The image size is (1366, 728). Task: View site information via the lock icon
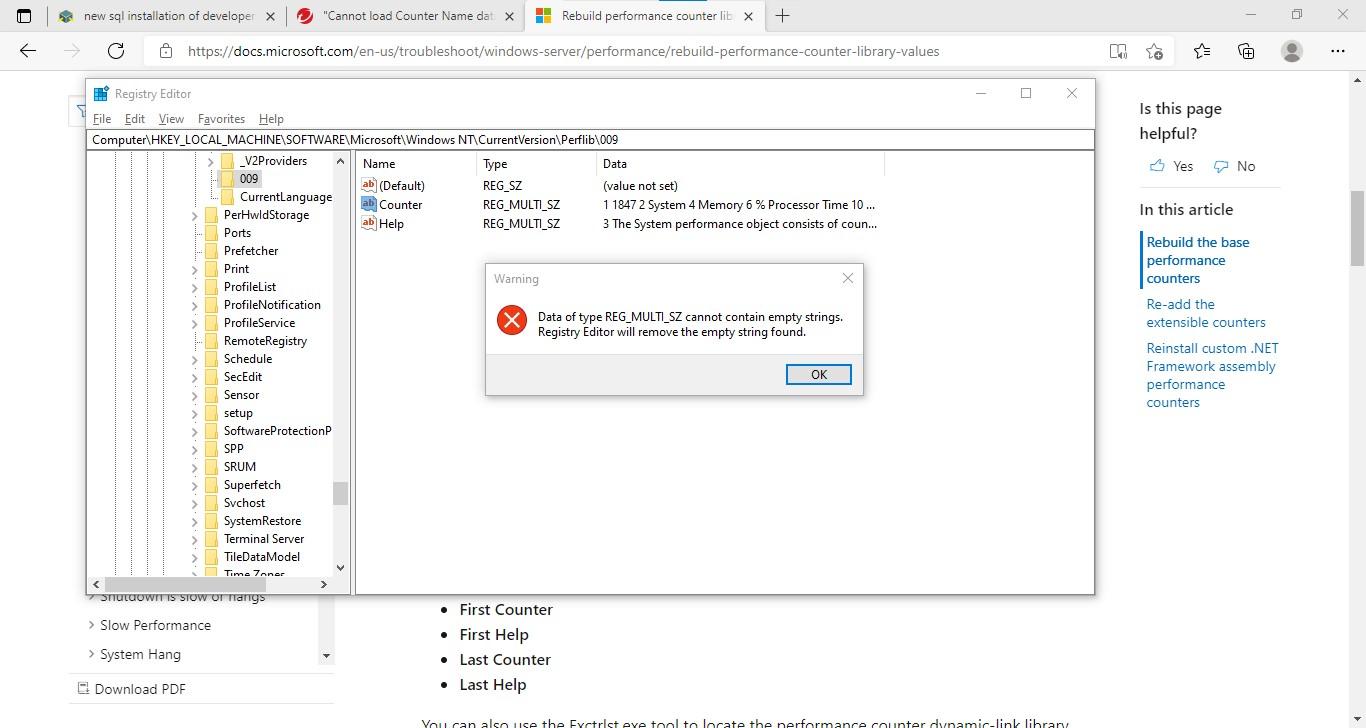pos(166,51)
